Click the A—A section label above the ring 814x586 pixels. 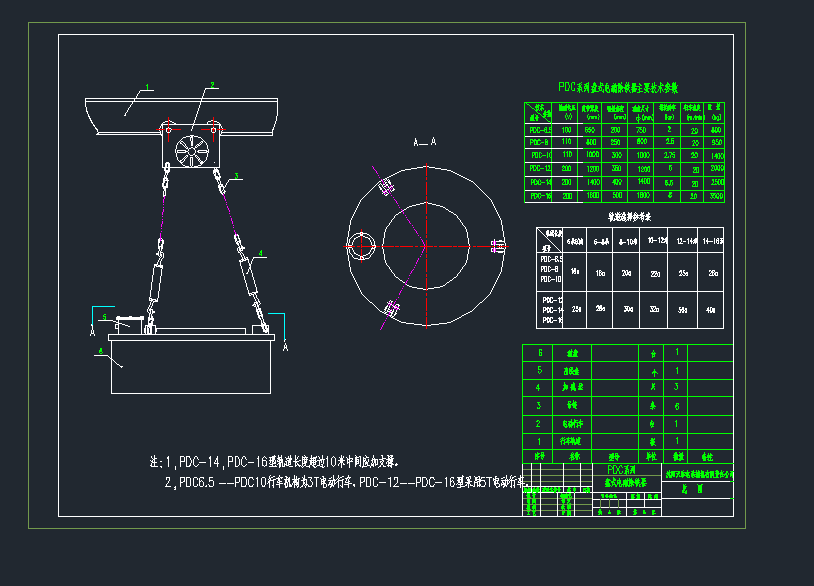(x=425, y=144)
